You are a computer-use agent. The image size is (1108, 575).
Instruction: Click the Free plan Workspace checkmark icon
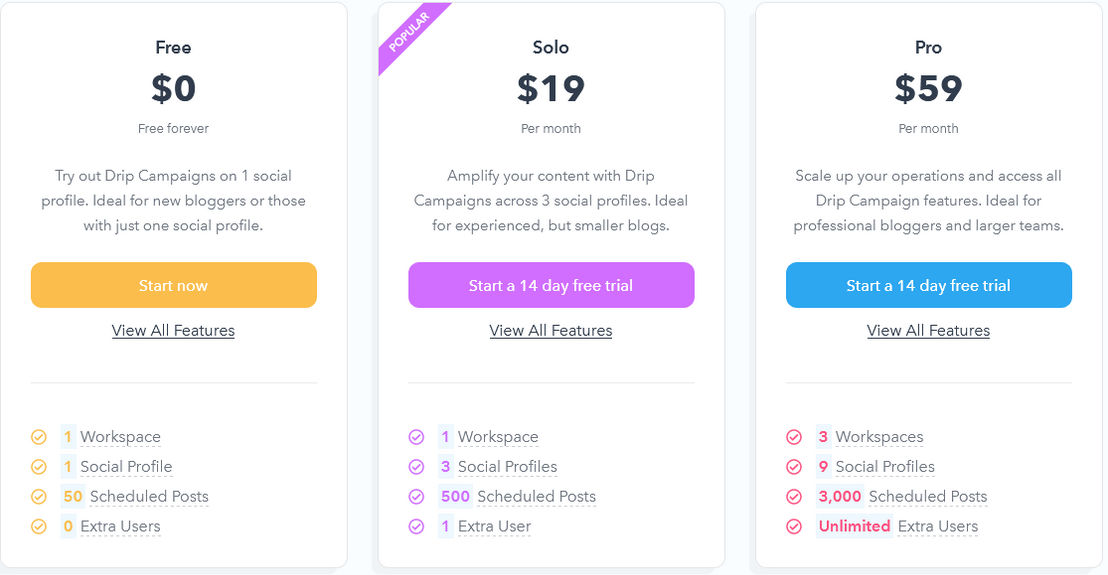click(39, 437)
